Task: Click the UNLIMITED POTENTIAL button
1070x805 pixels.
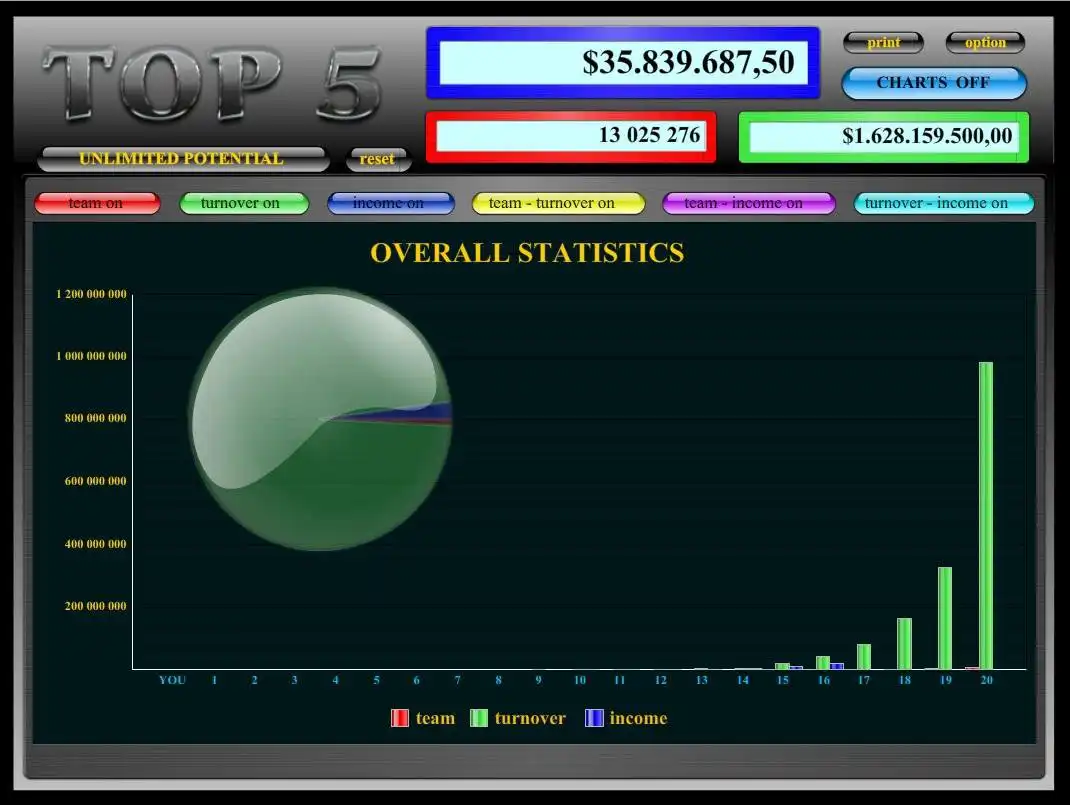Action: point(183,159)
